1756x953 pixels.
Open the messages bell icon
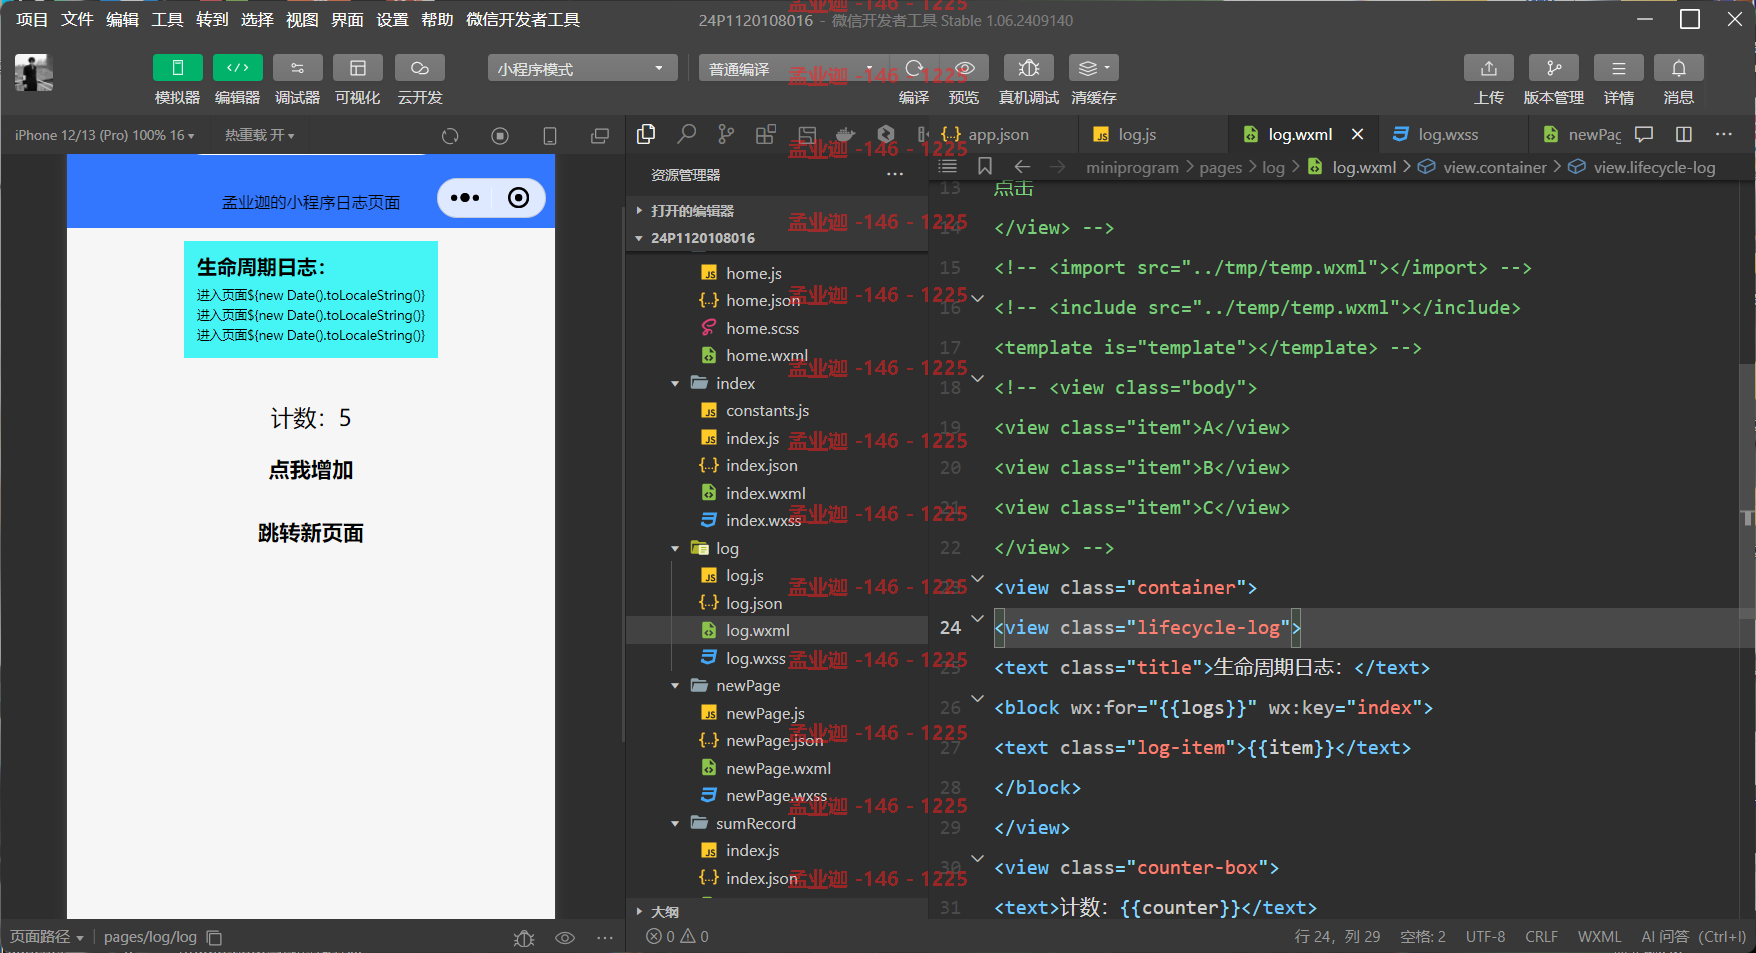click(x=1678, y=68)
